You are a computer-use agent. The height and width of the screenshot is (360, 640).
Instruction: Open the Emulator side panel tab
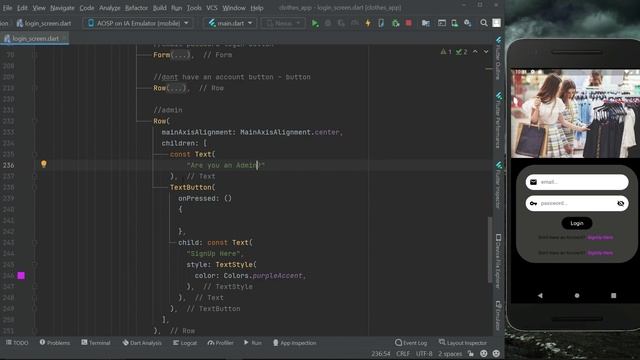[498, 316]
